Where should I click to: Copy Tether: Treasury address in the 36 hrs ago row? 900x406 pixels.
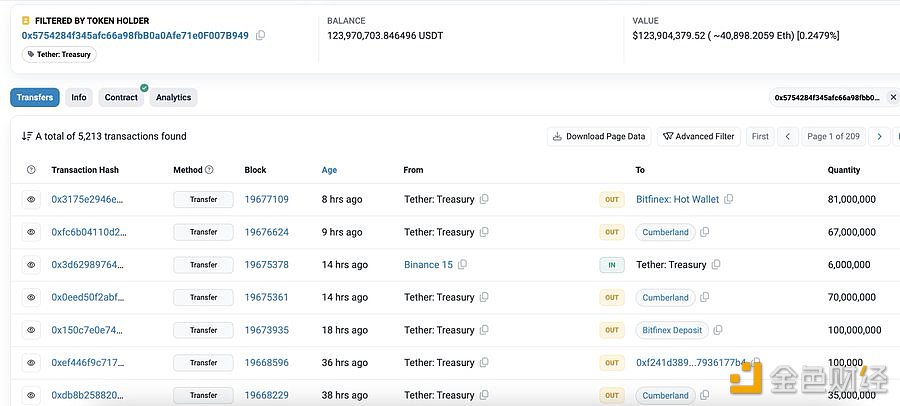coord(484,363)
